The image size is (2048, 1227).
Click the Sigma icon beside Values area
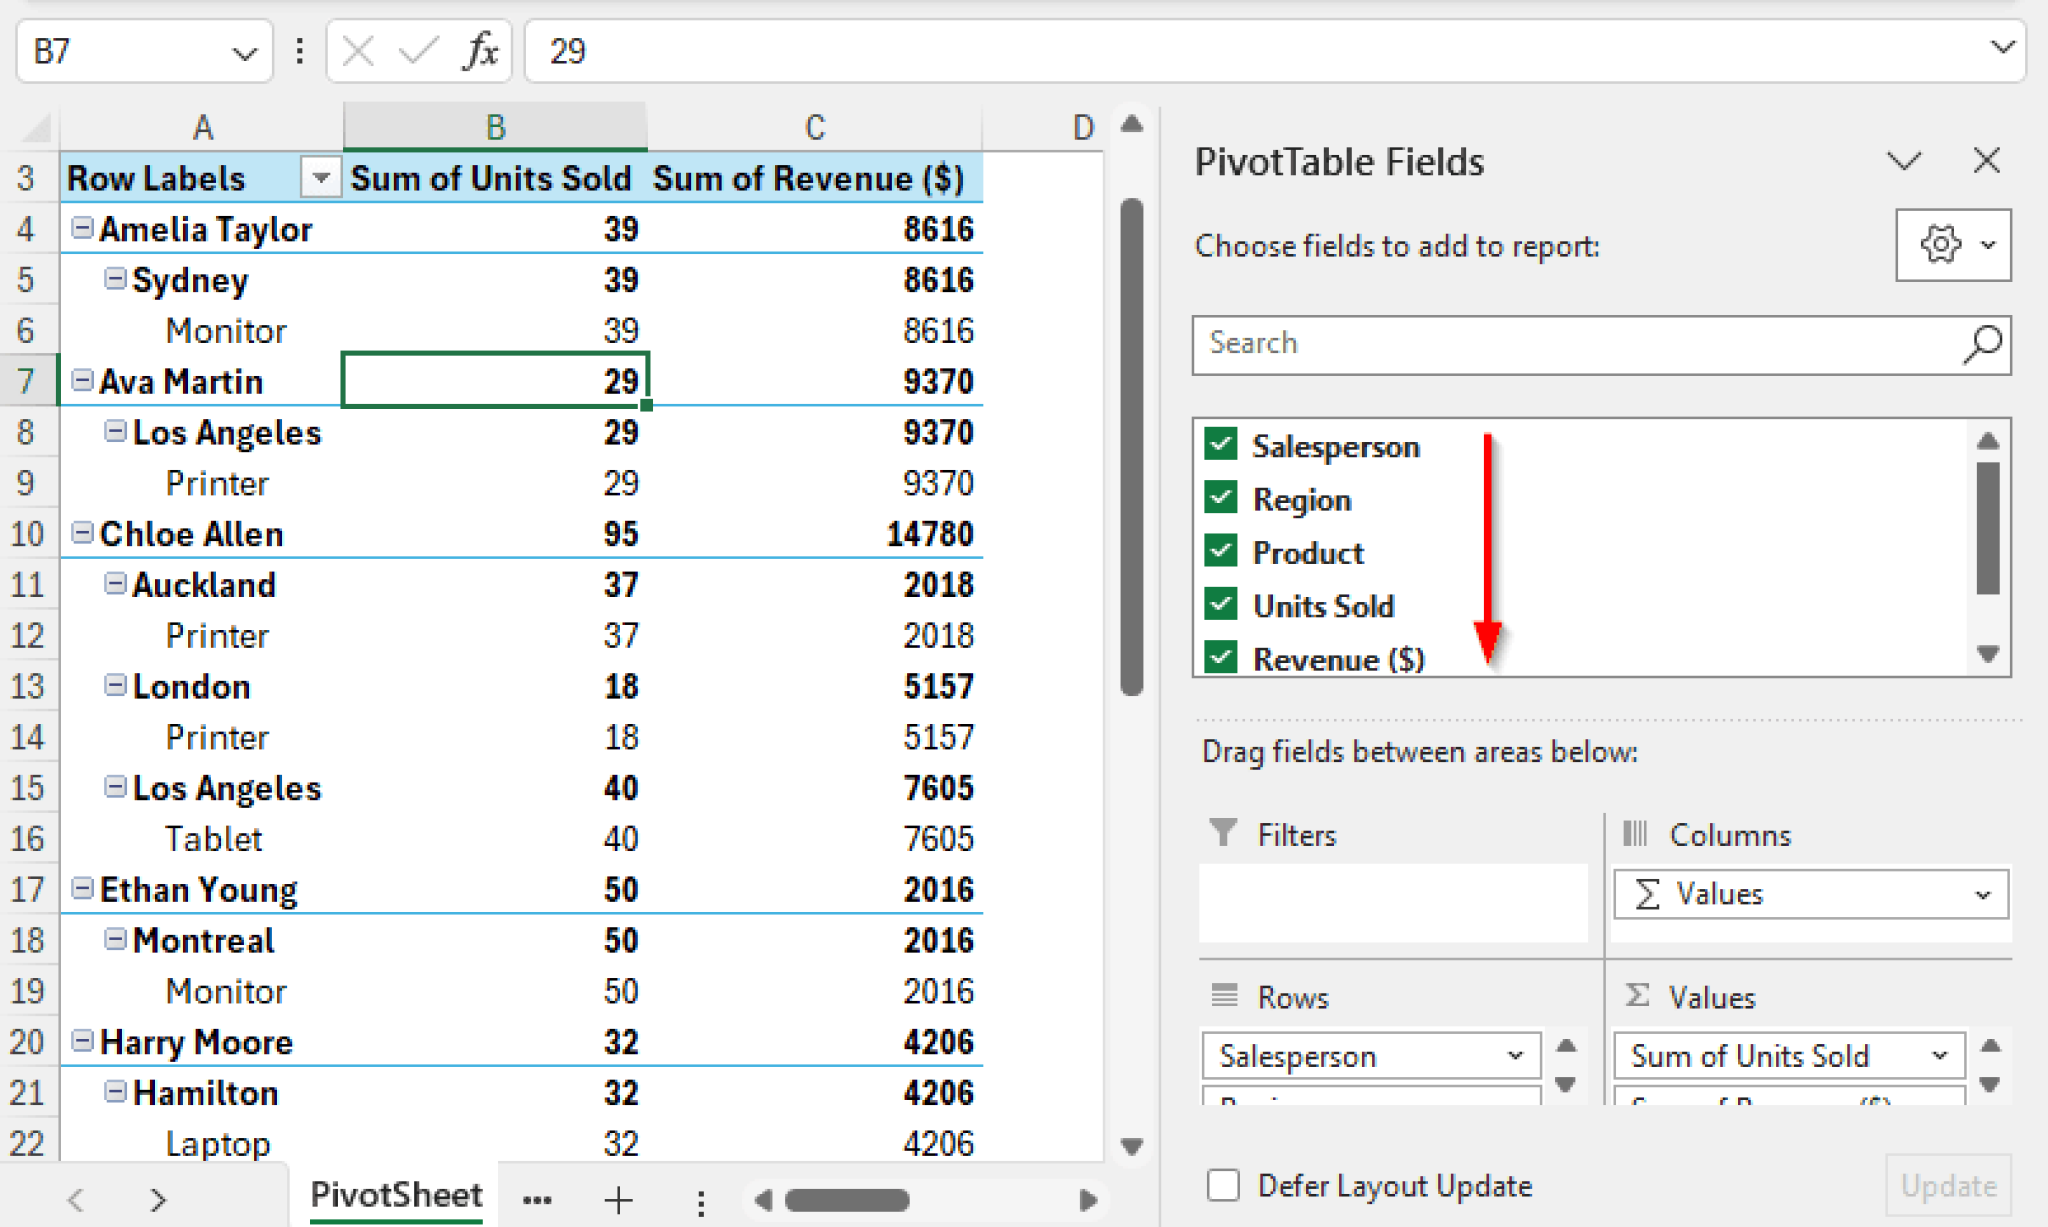(x=1636, y=996)
